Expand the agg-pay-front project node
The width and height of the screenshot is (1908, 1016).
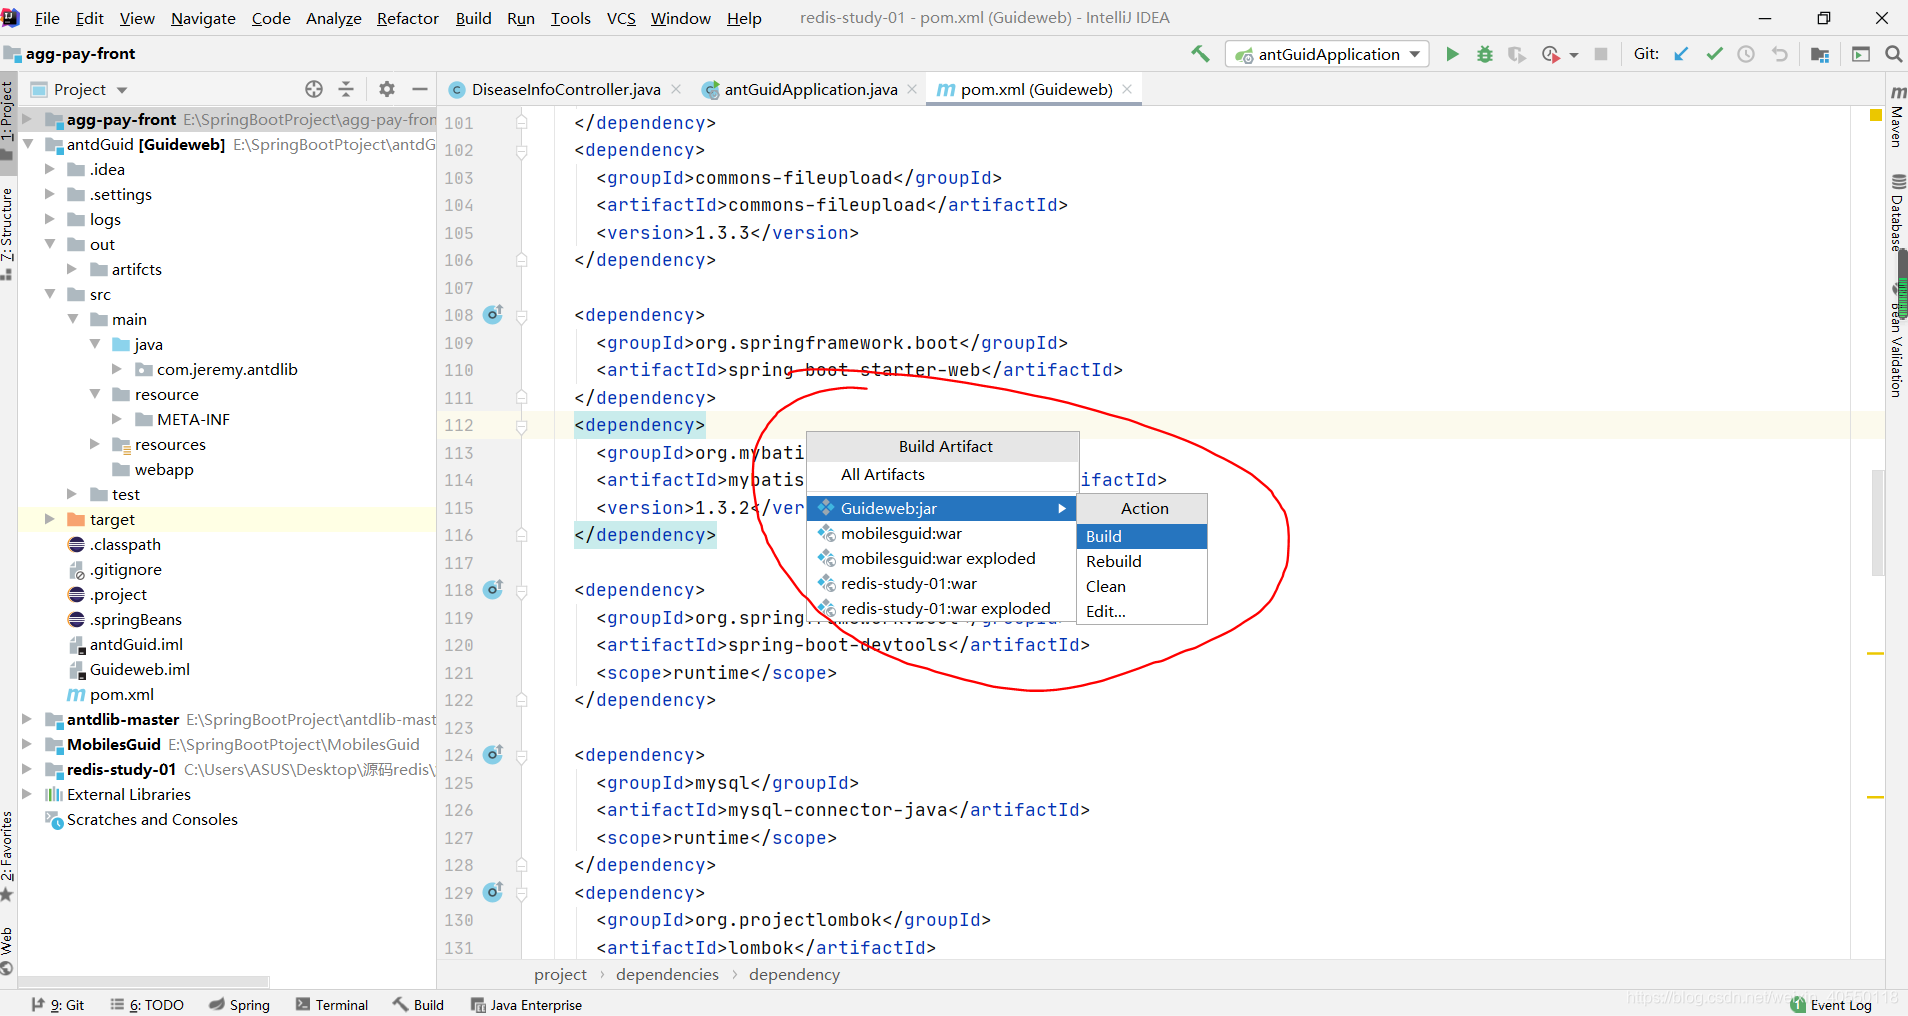coord(28,119)
